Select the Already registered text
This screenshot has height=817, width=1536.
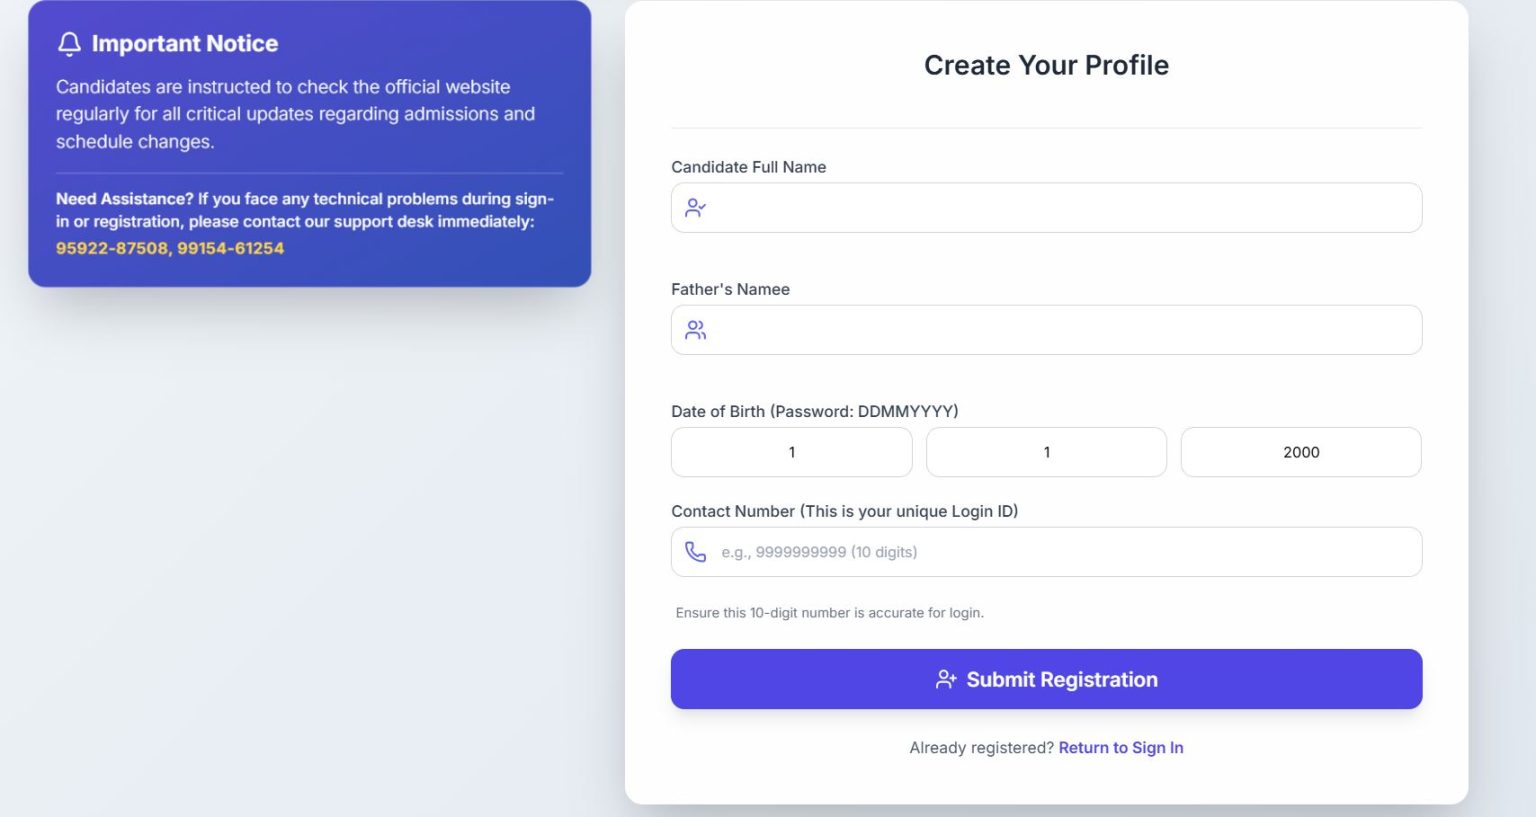[x=981, y=747]
